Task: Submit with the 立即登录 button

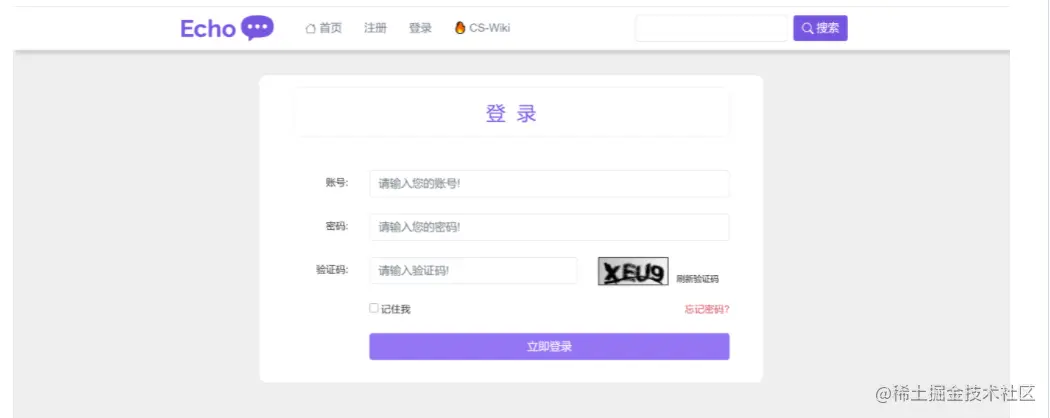Action: pyautogui.click(x=549, y=346)
